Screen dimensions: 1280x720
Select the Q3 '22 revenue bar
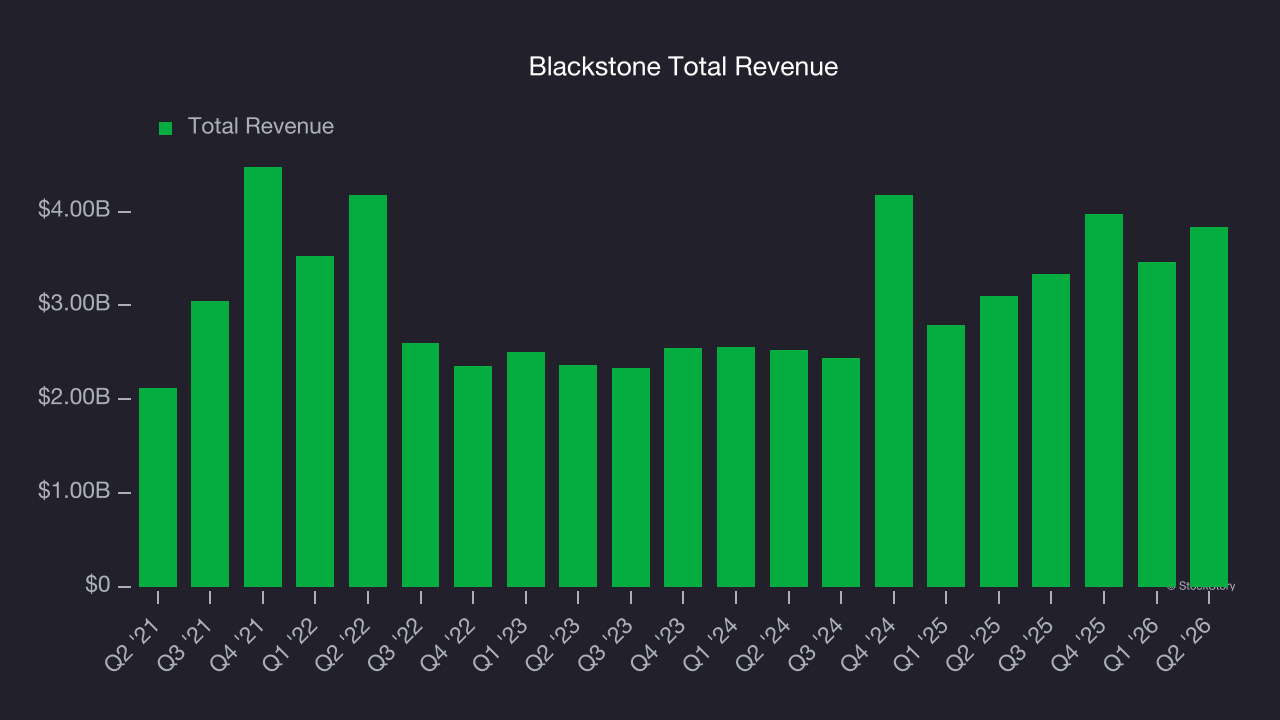tap(420, 465)
